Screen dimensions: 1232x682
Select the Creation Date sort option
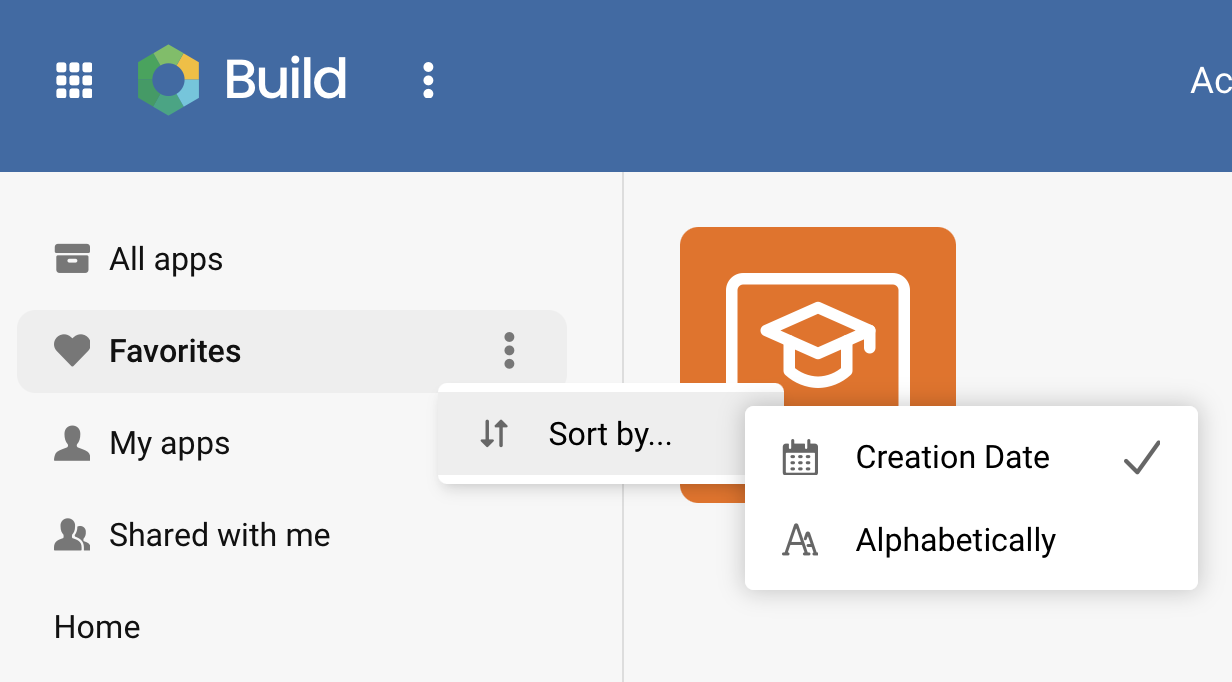[952, 457]
